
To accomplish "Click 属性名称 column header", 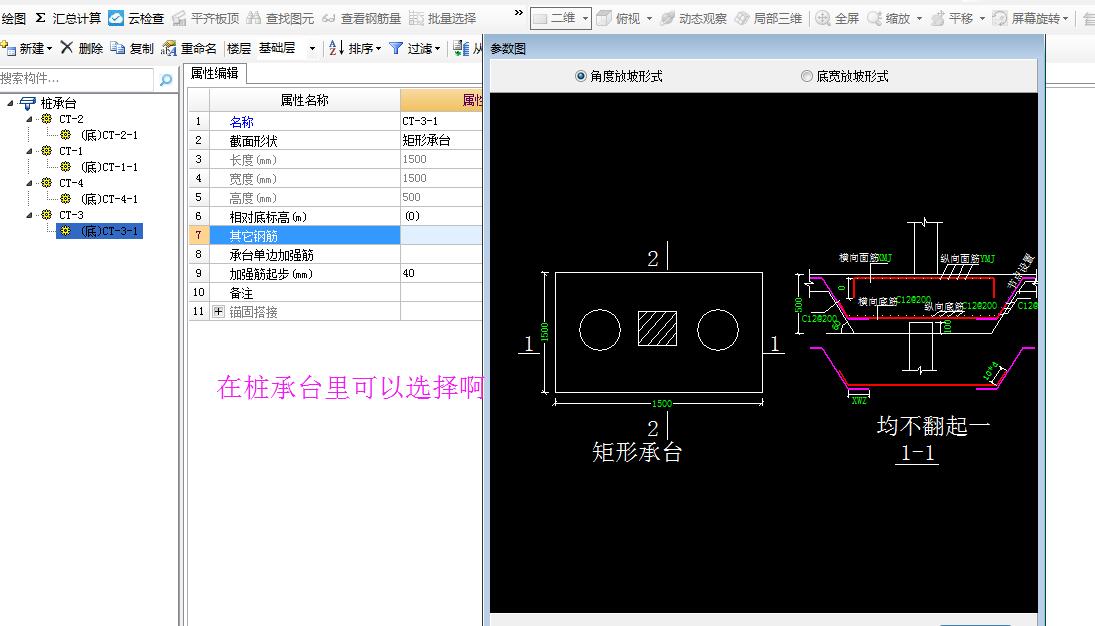I will click(x=304, y=100).
